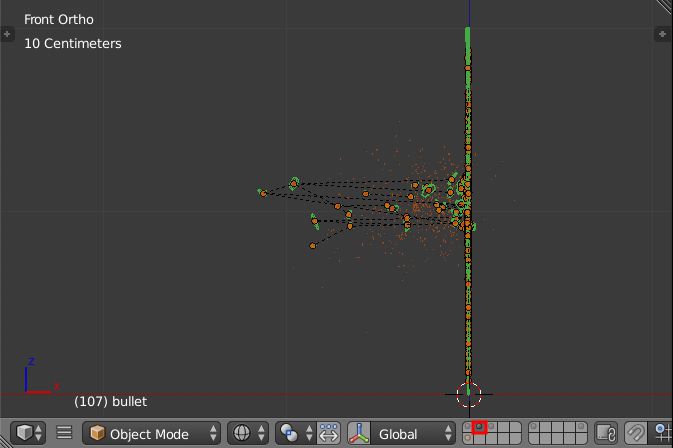Select highlighted layer 2 button

click(479, 427)
